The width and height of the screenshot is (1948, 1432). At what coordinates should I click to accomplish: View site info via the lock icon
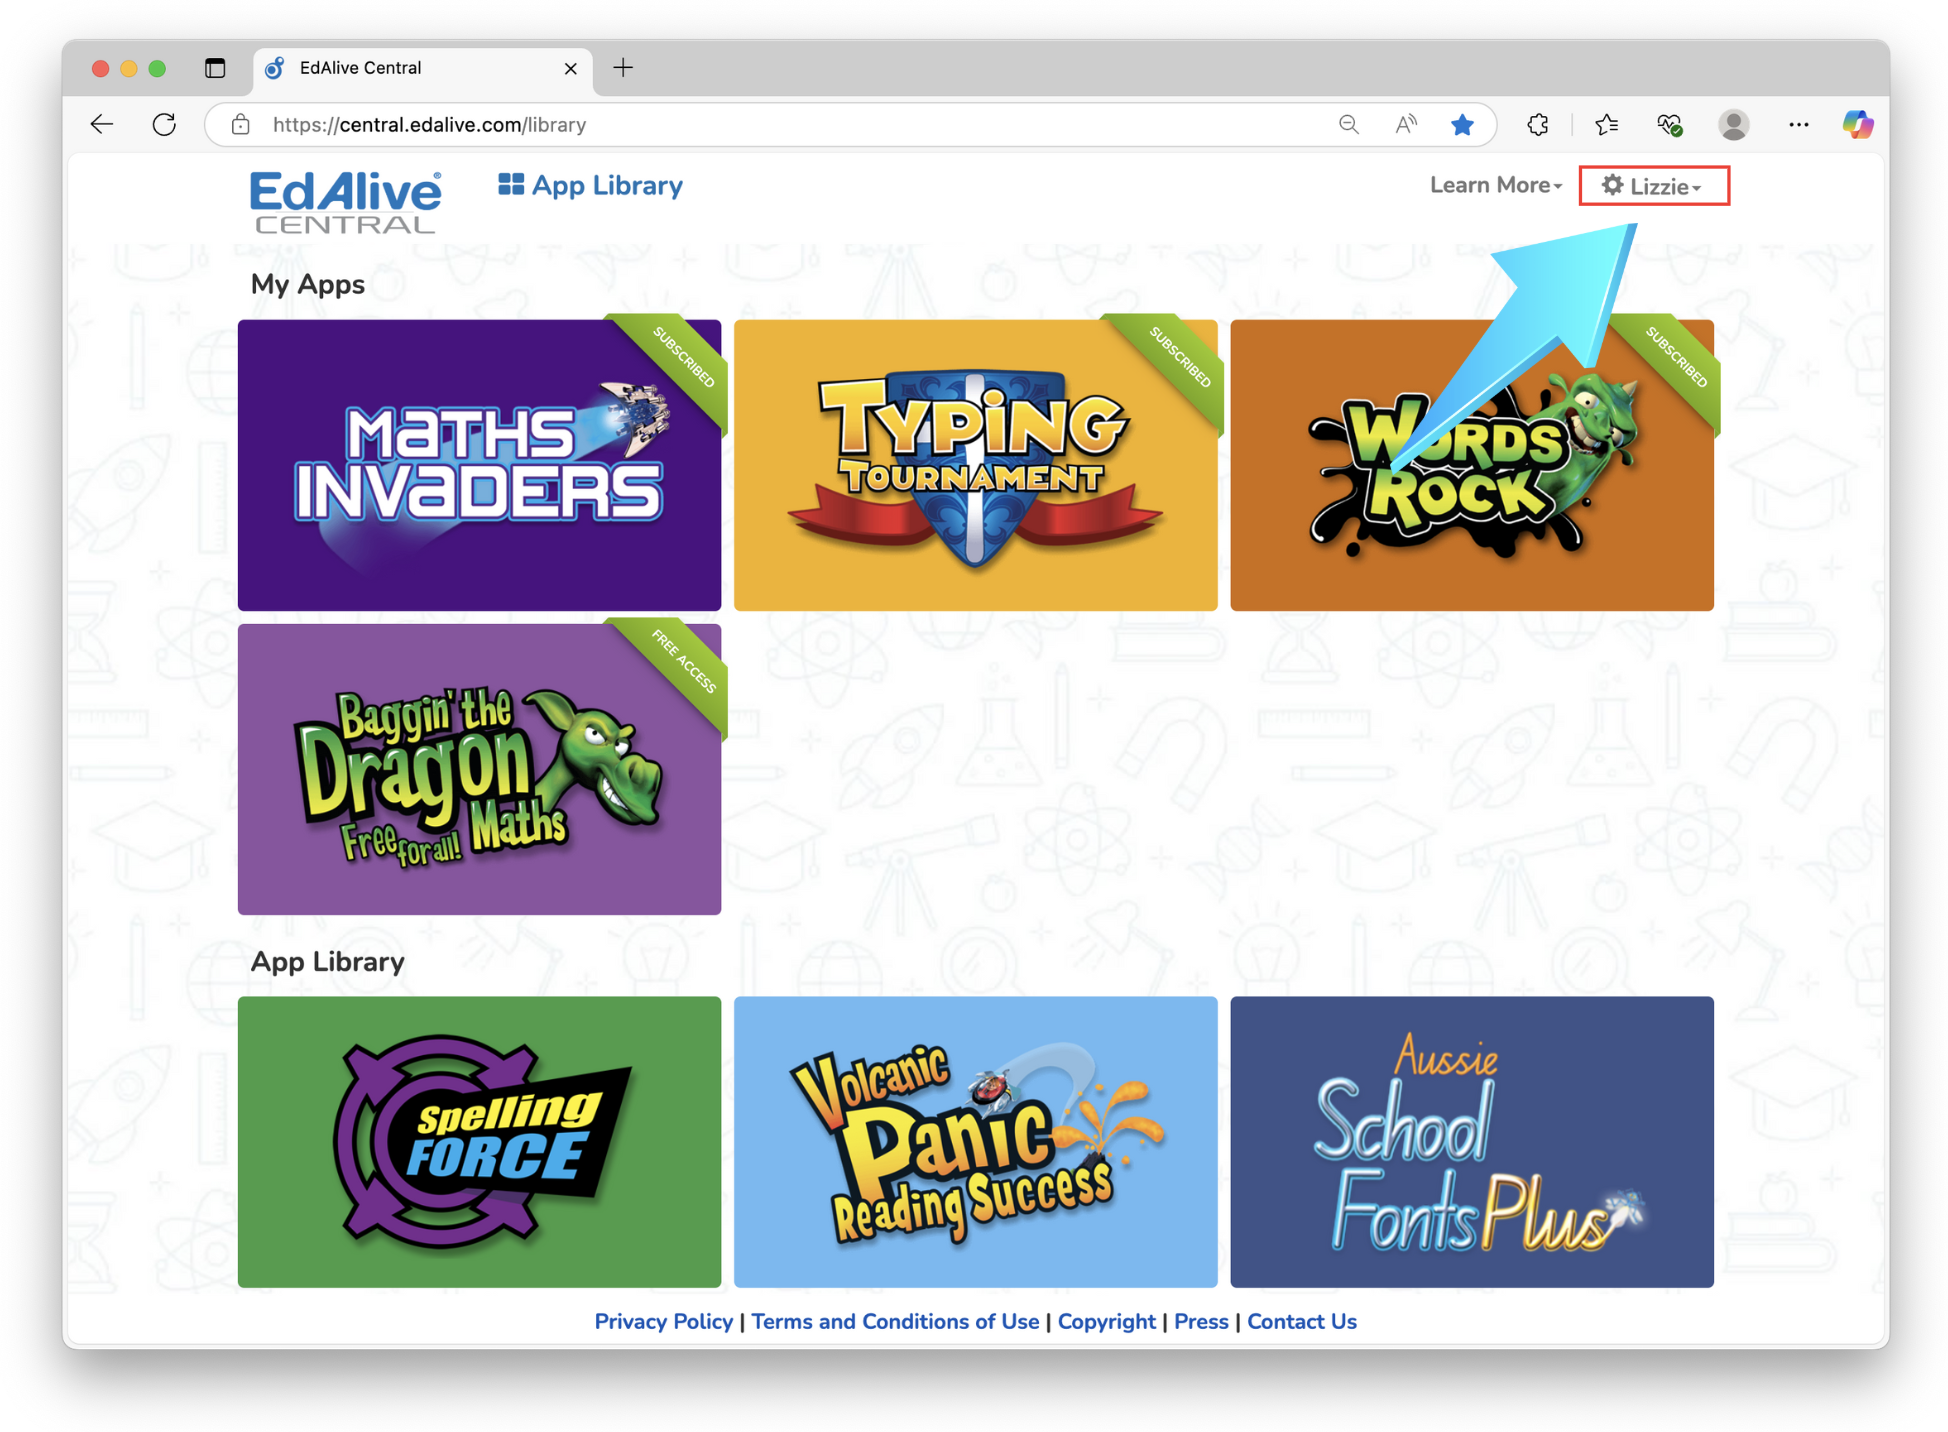tap(240, 124)
